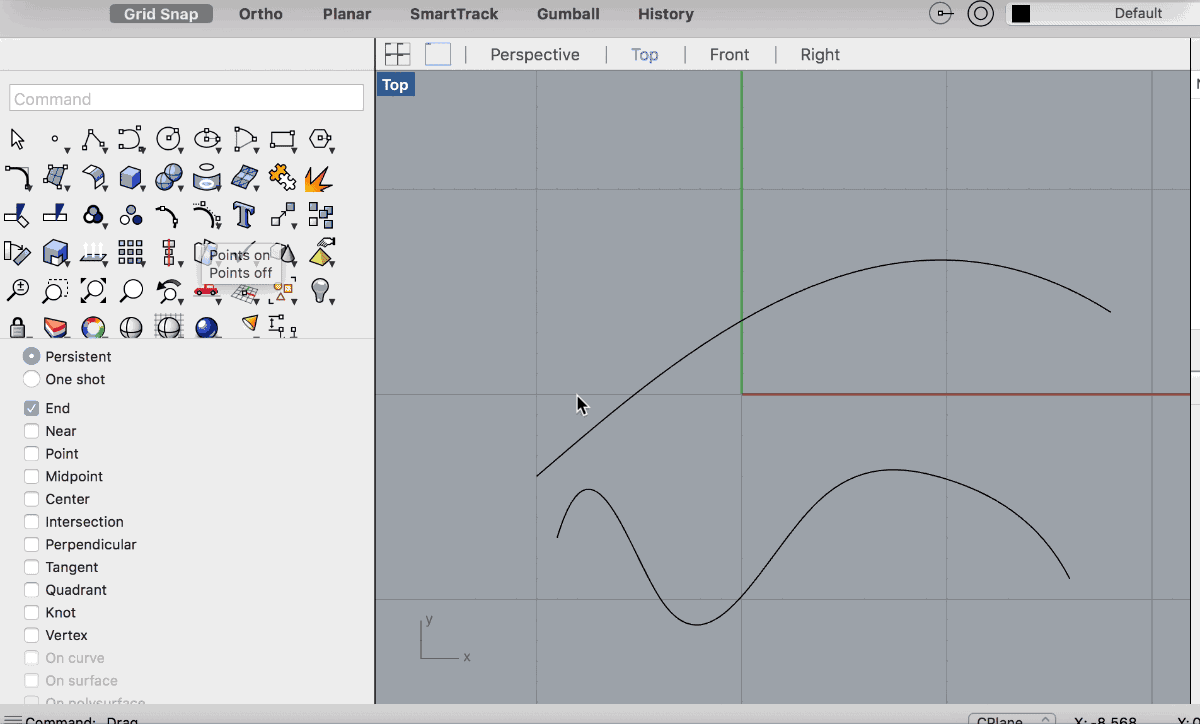Click the puzzle-piece Join tool
The image size is (1200, 724).
(282, 177)
